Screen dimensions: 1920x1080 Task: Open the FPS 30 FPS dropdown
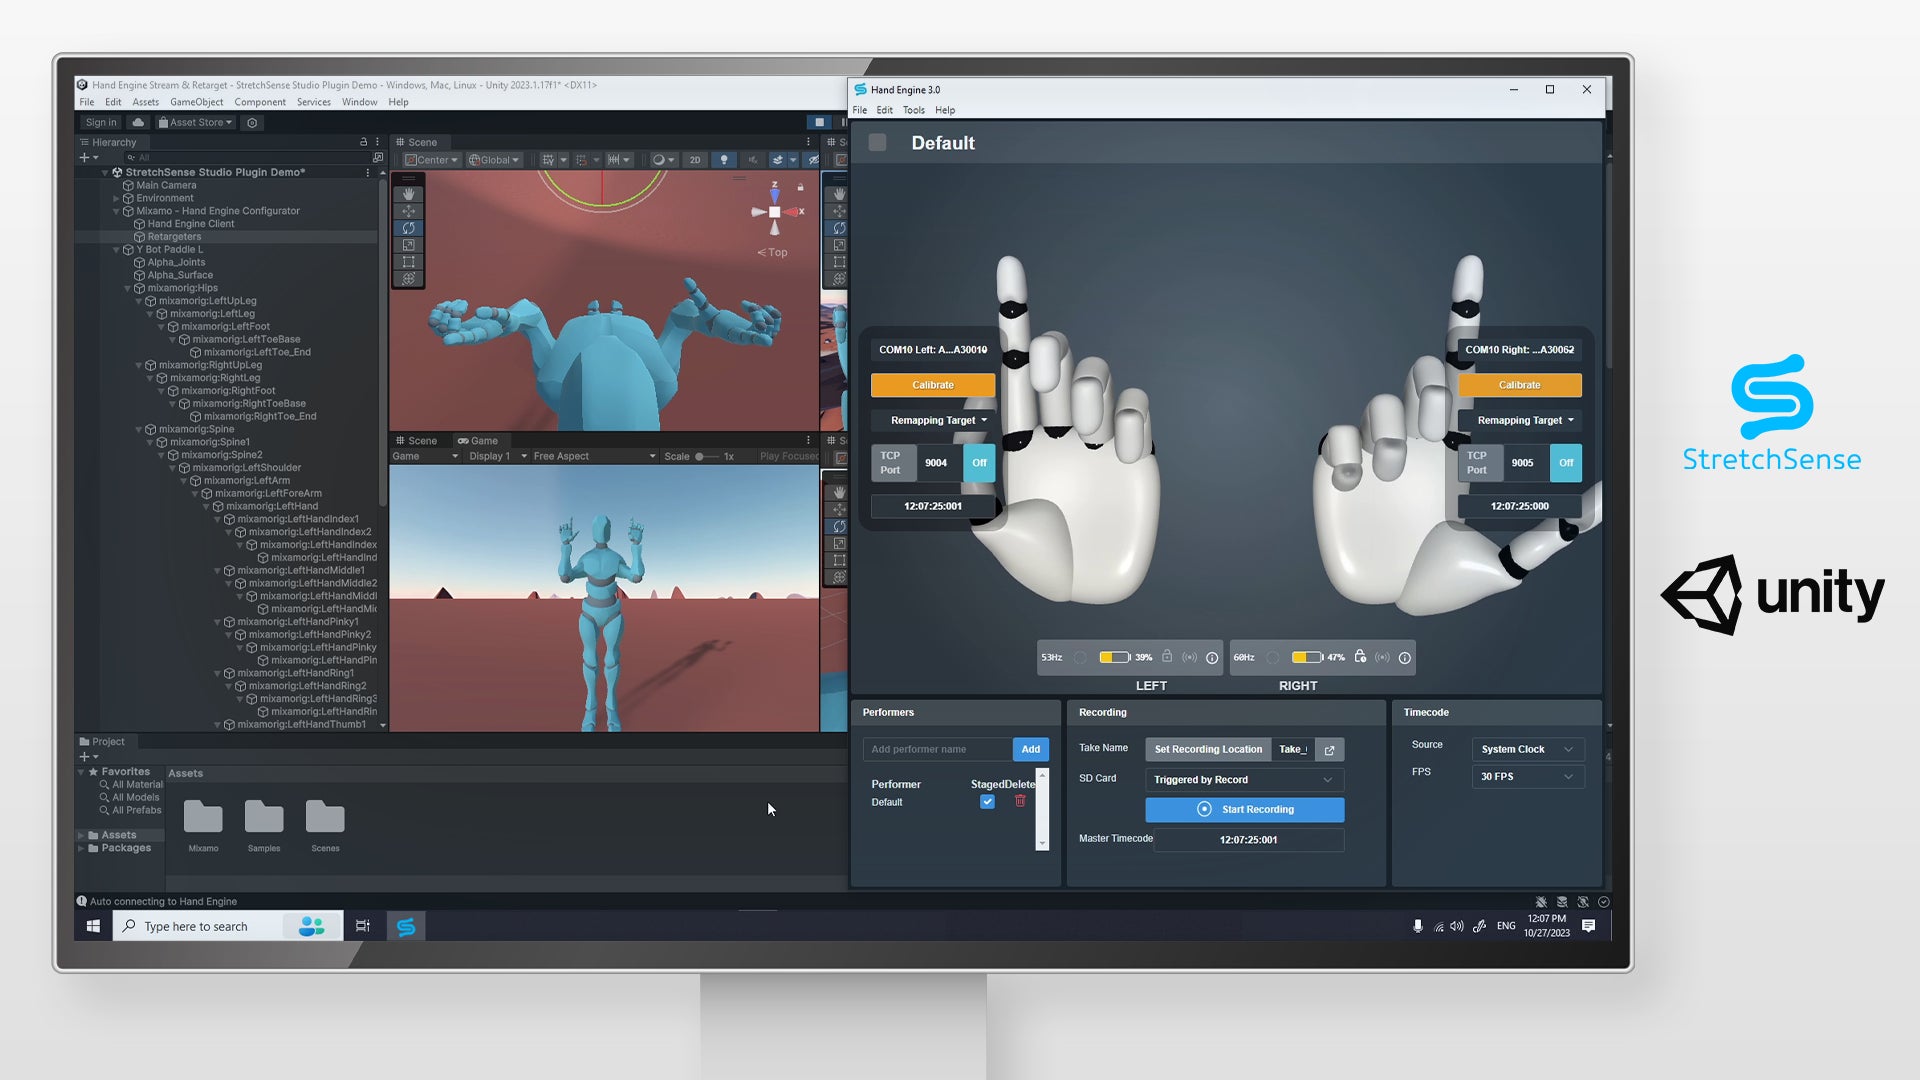(x=1526, y=777)
